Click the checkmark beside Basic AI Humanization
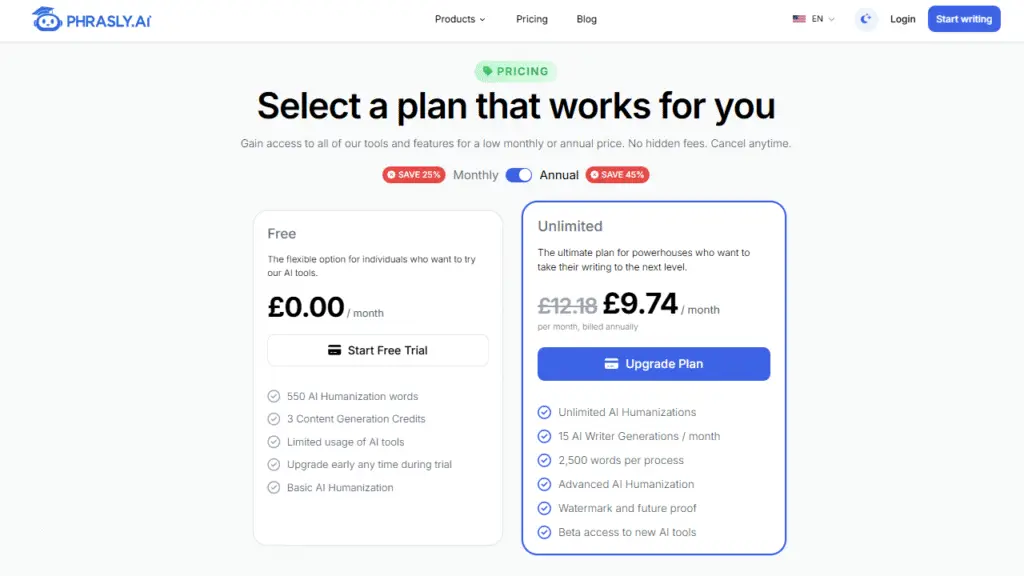This screenshot has width=1024, height=576. (x=274, y=488)
